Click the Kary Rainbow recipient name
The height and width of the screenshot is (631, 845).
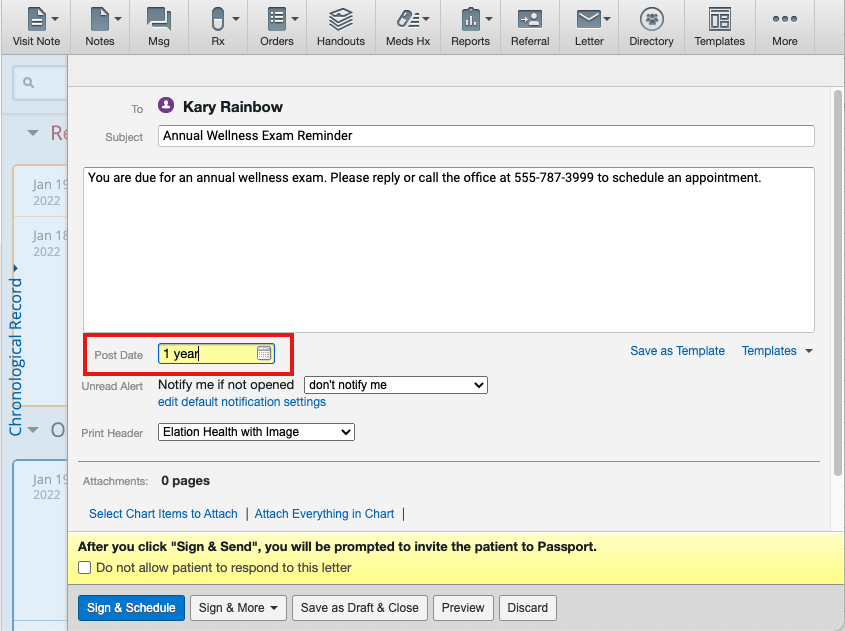(233, 107)
